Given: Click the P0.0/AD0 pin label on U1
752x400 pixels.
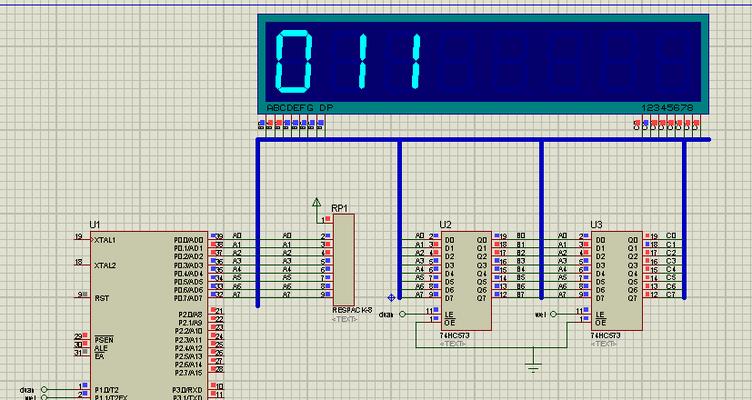Looking at the screenshot, I should 188,239.
